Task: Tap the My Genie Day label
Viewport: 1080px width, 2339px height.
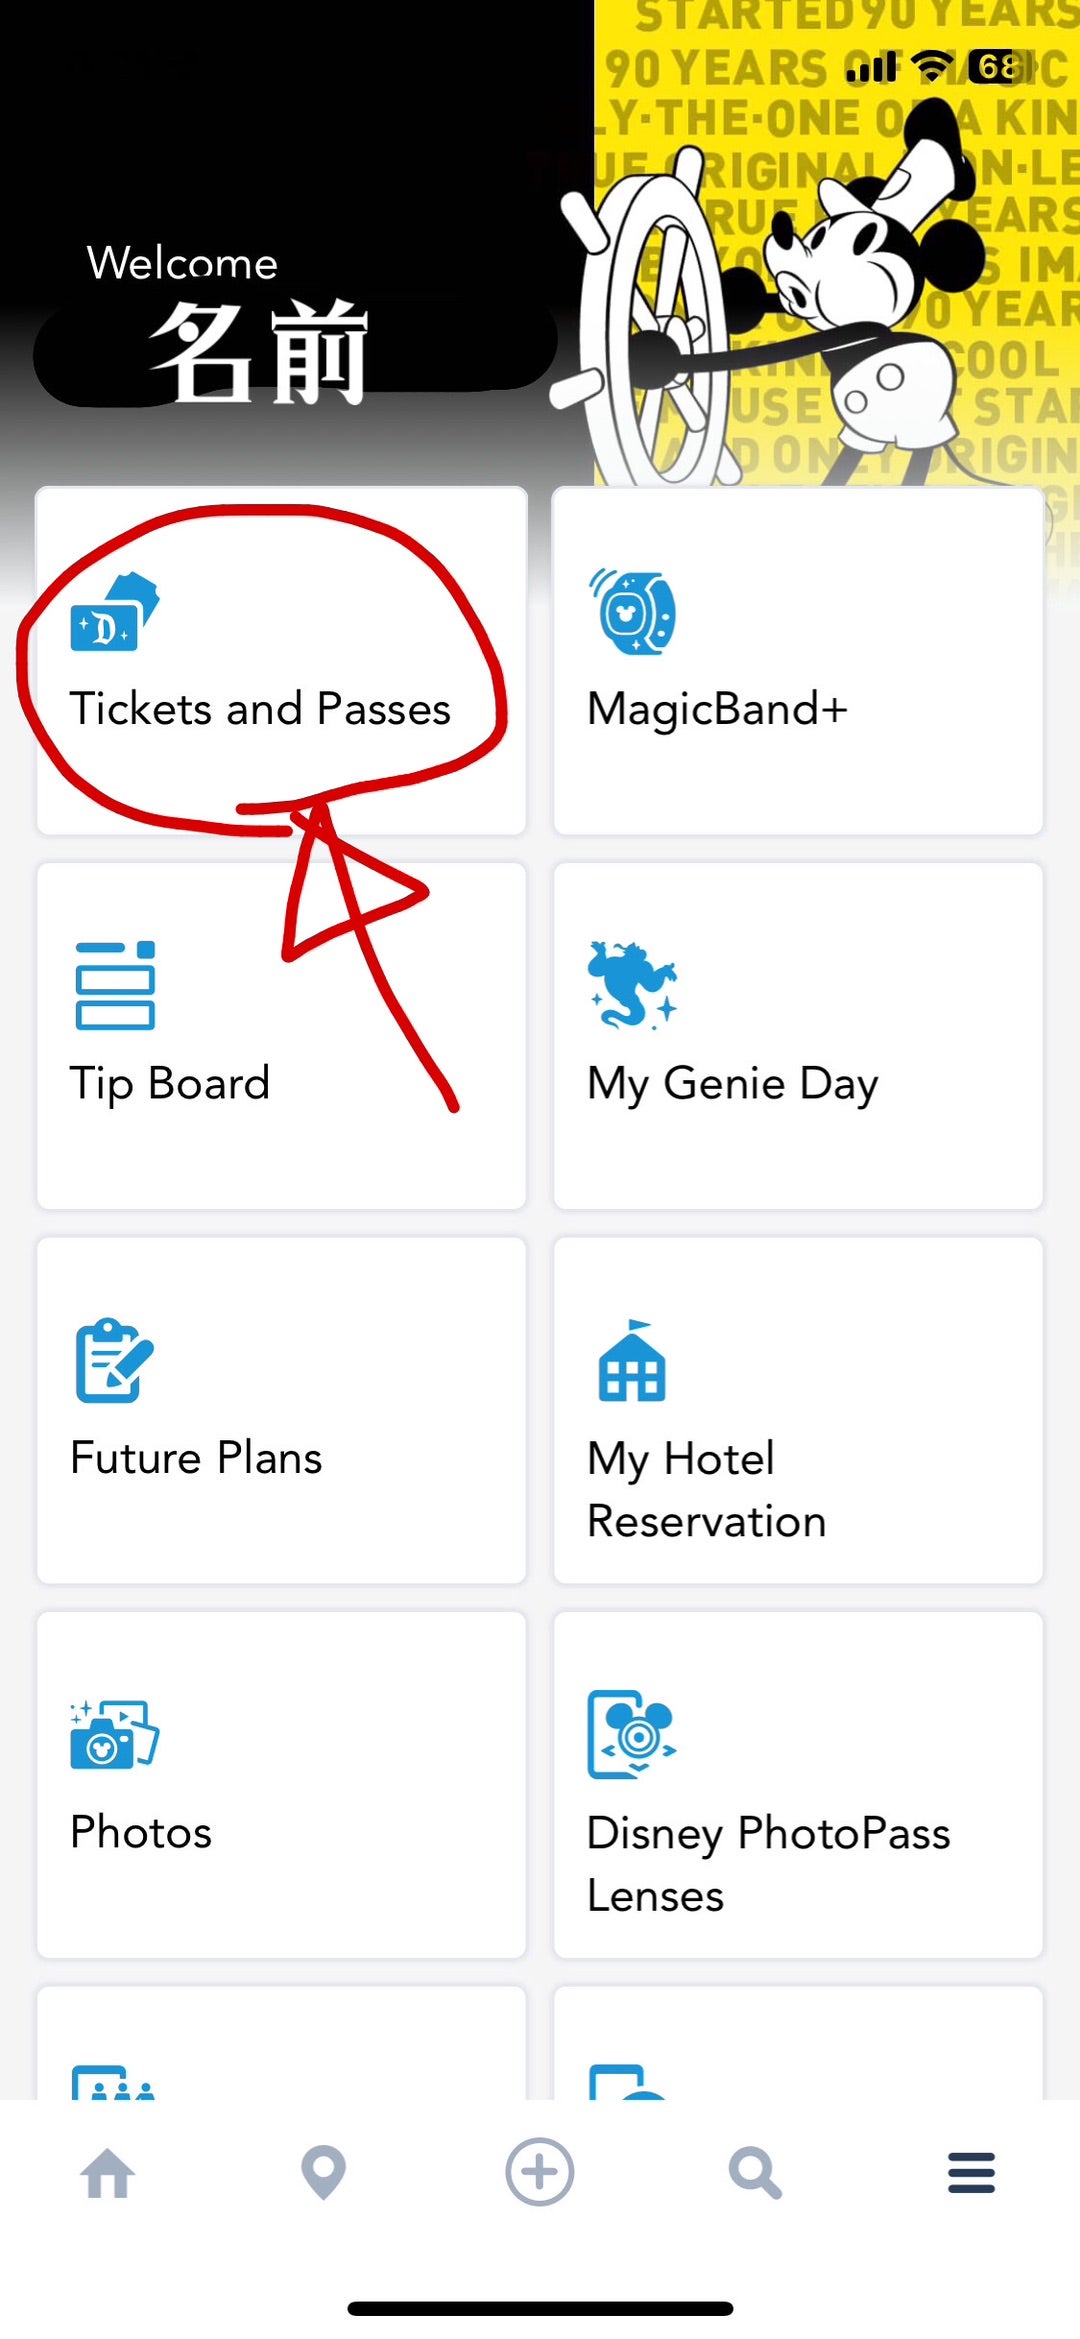Action: (x=732, y=1084)
